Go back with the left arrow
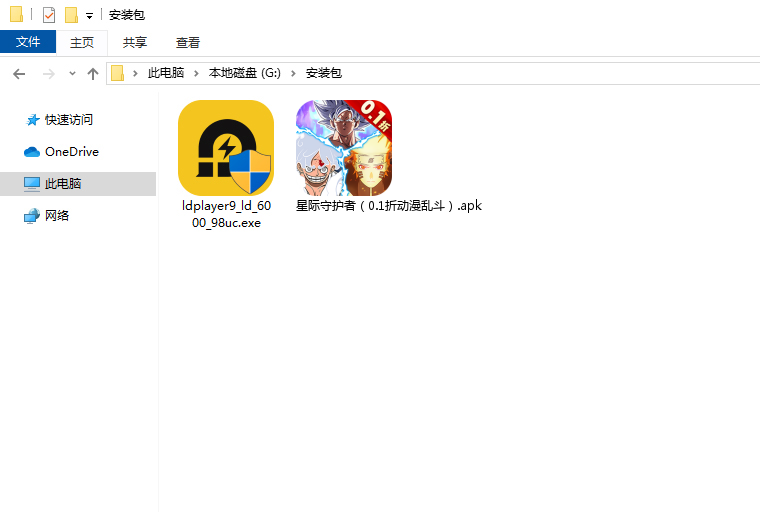This screenshot has width=760, height=512. pyautogui.click(x=19, y=74)
